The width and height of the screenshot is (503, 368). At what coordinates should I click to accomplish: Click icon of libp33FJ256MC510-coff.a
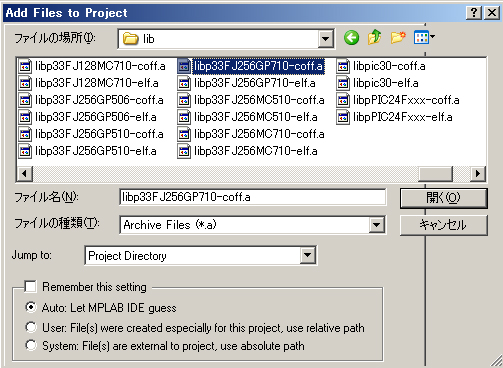[184, 100]
